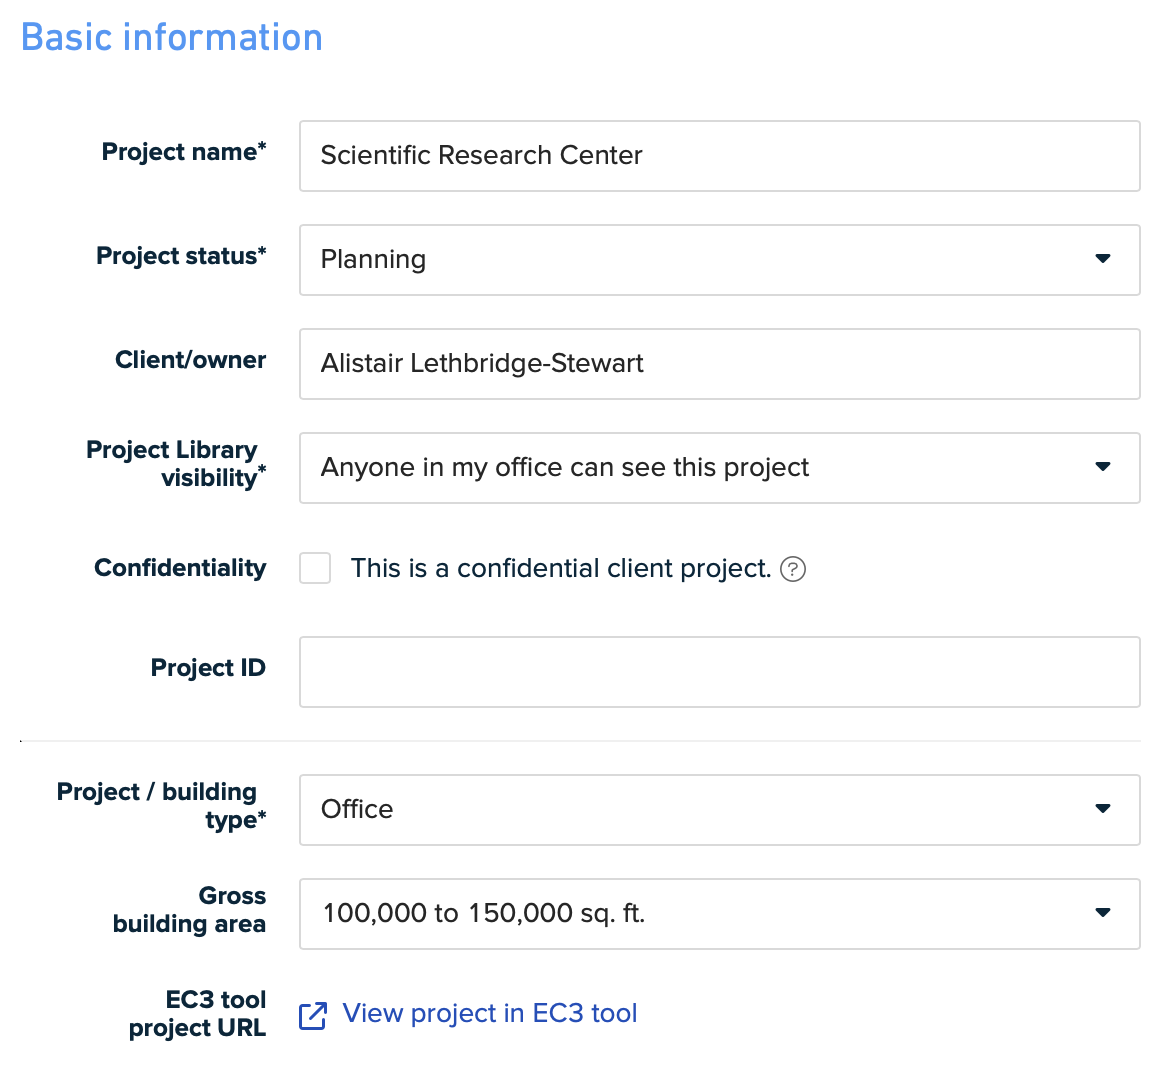This screenshot has width=1164, height=1076.
Task: Open View project in EC3 tool link
Action: click(490, 1014)
